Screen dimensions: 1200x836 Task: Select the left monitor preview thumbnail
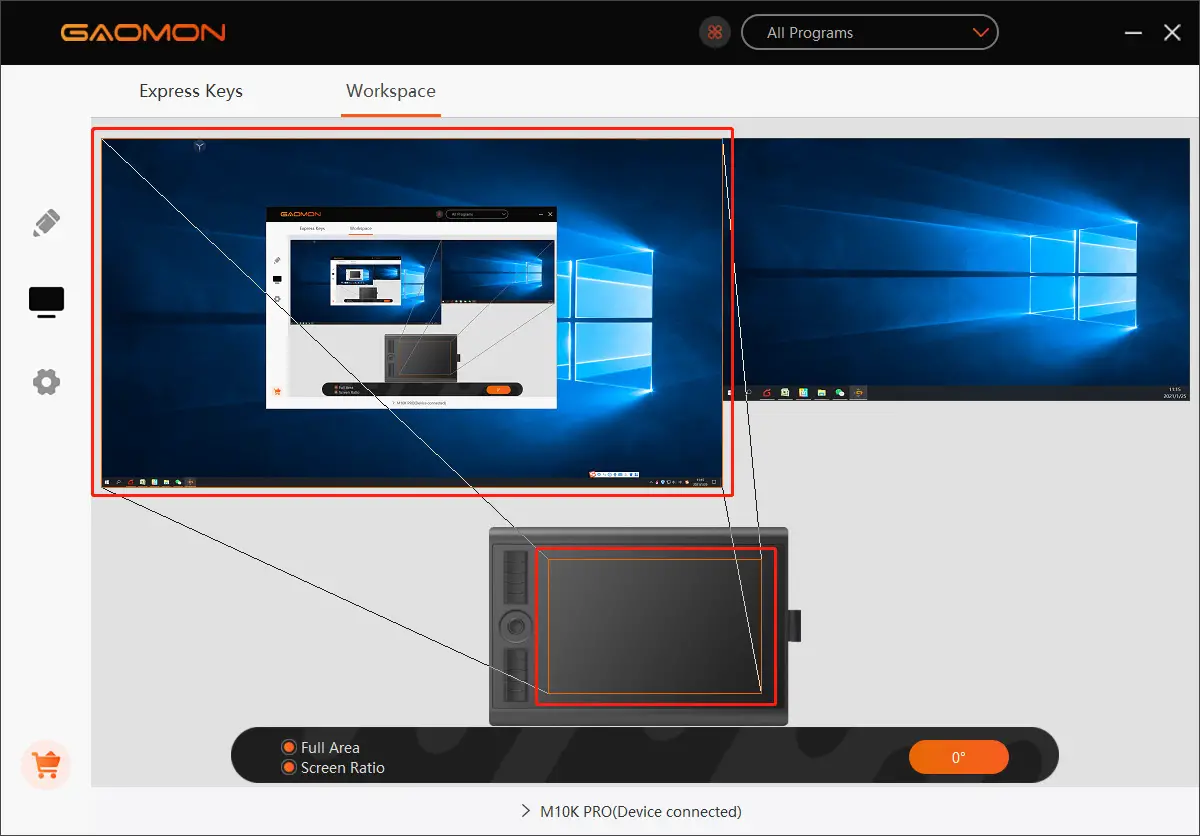pos(412,312)
